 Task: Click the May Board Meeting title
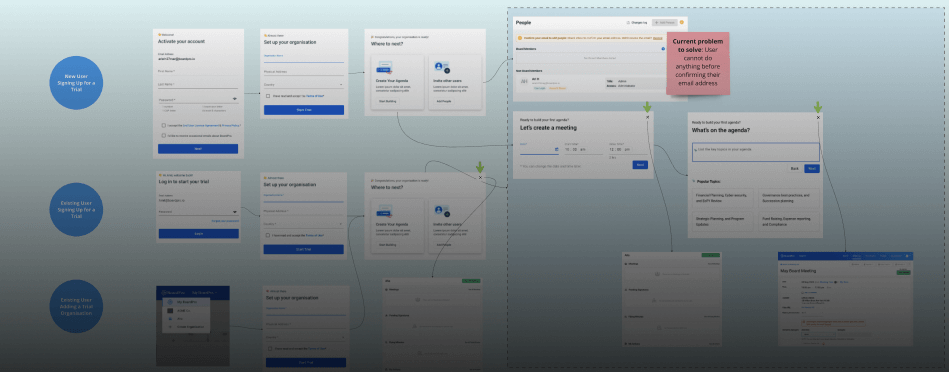(x=798, y=272)
